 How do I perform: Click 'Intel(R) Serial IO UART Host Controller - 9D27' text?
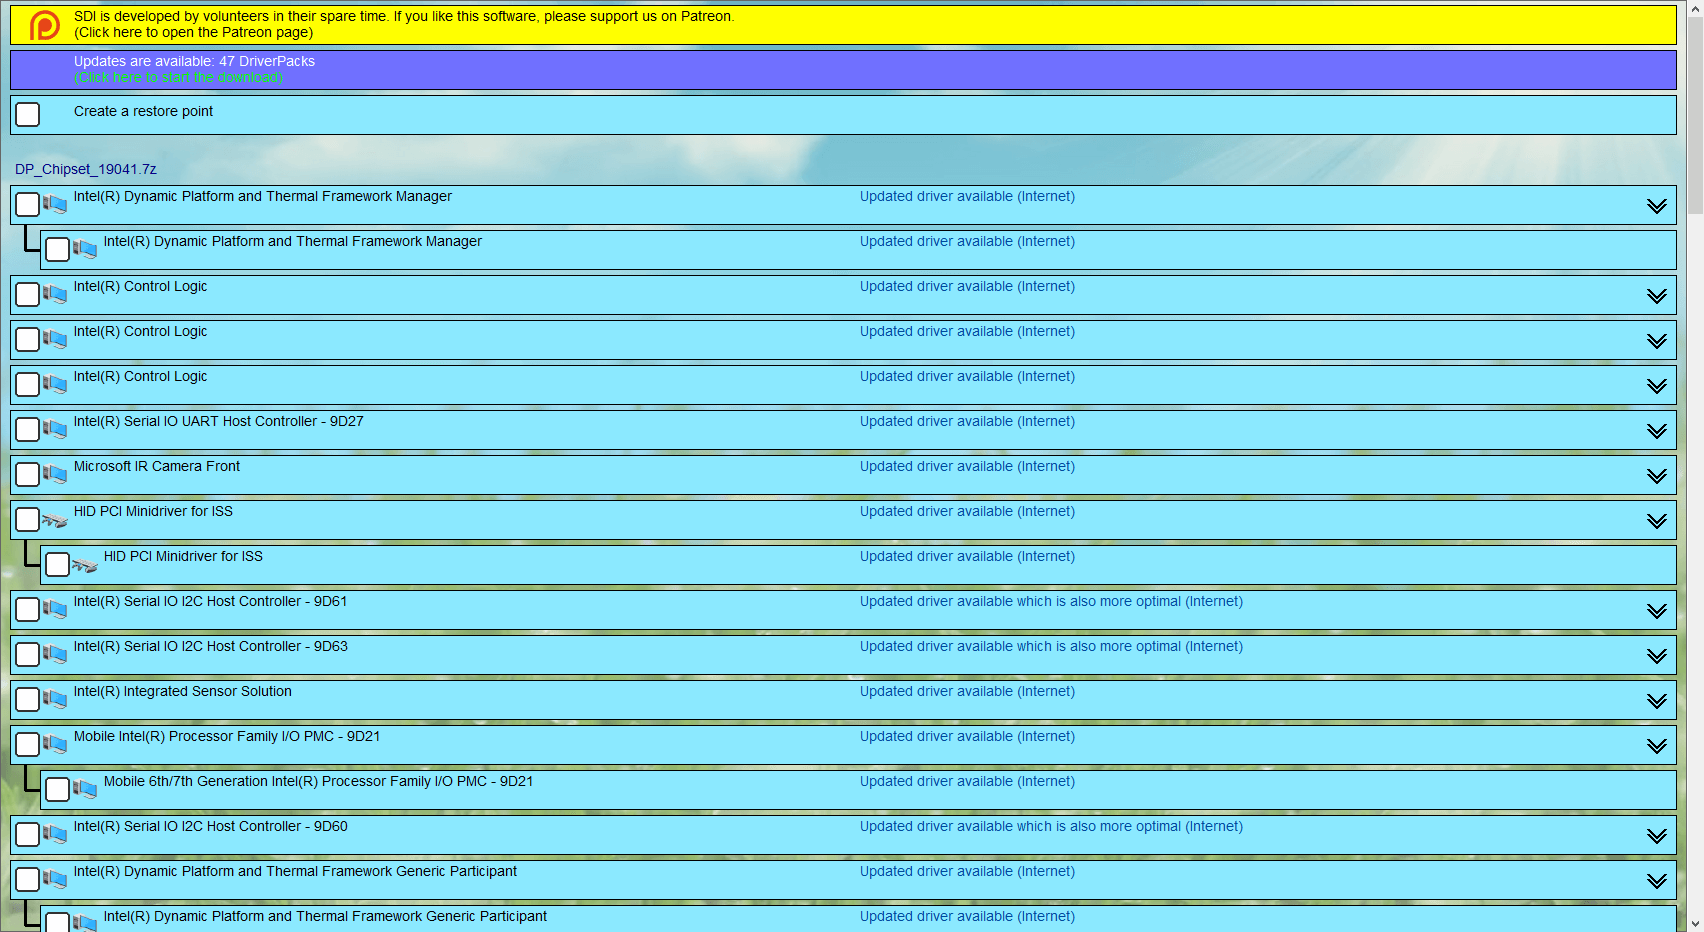click(x=219, y=421)
